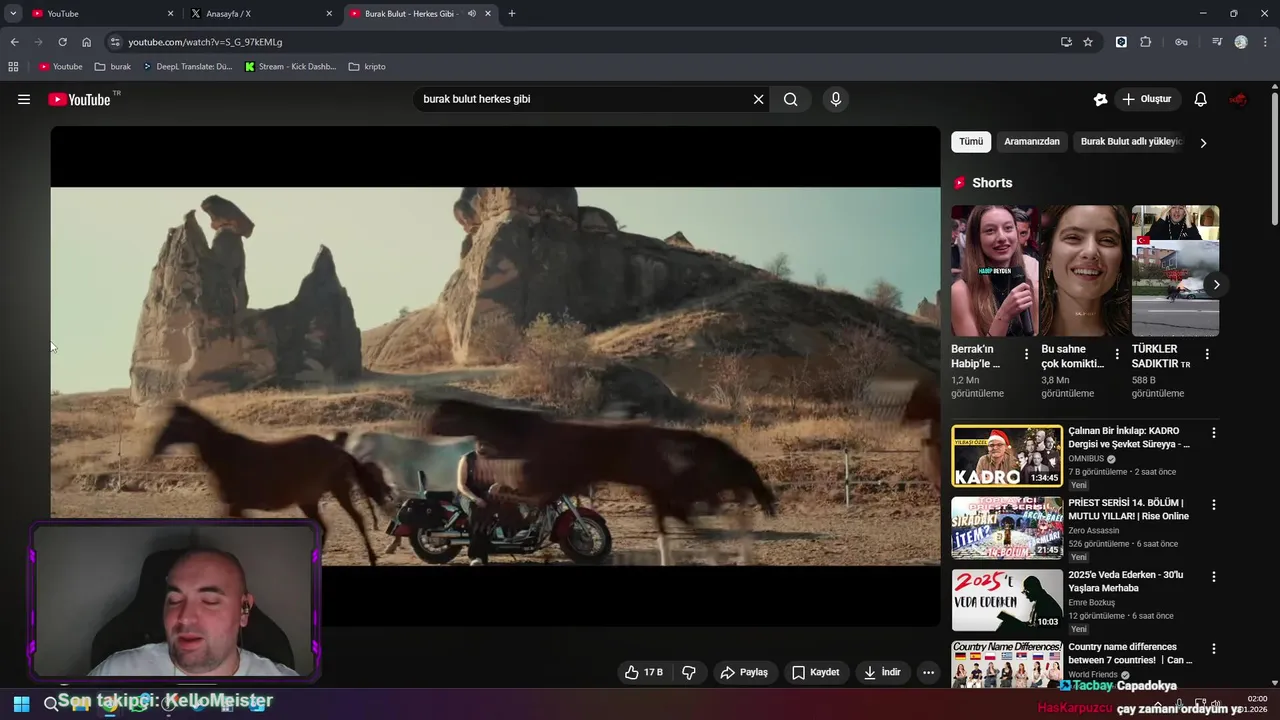This screenshot has height=720, width=1280.
Task: Open the Windows Start button
Action: point(21,704)
